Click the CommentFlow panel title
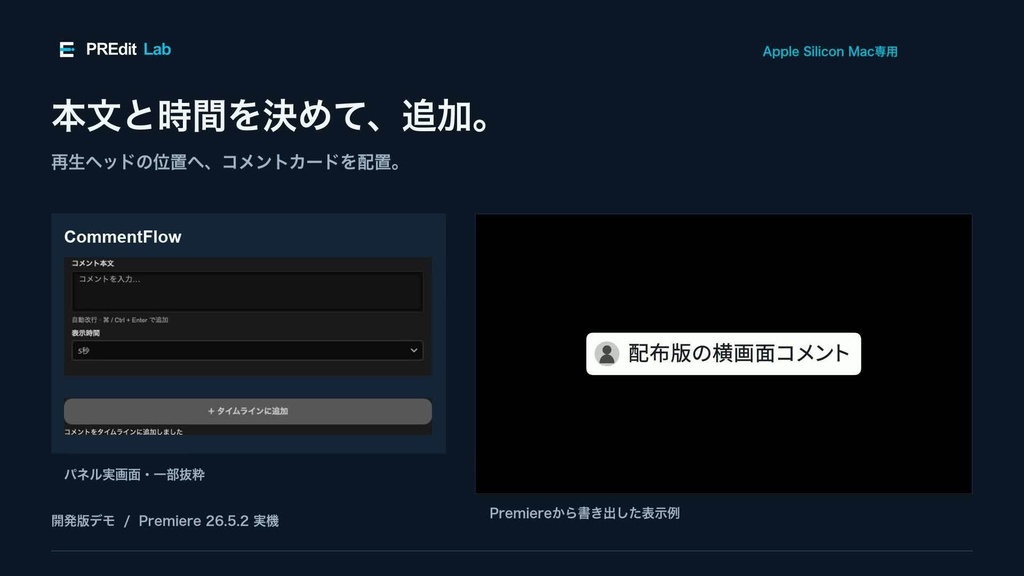 point(123,237)
